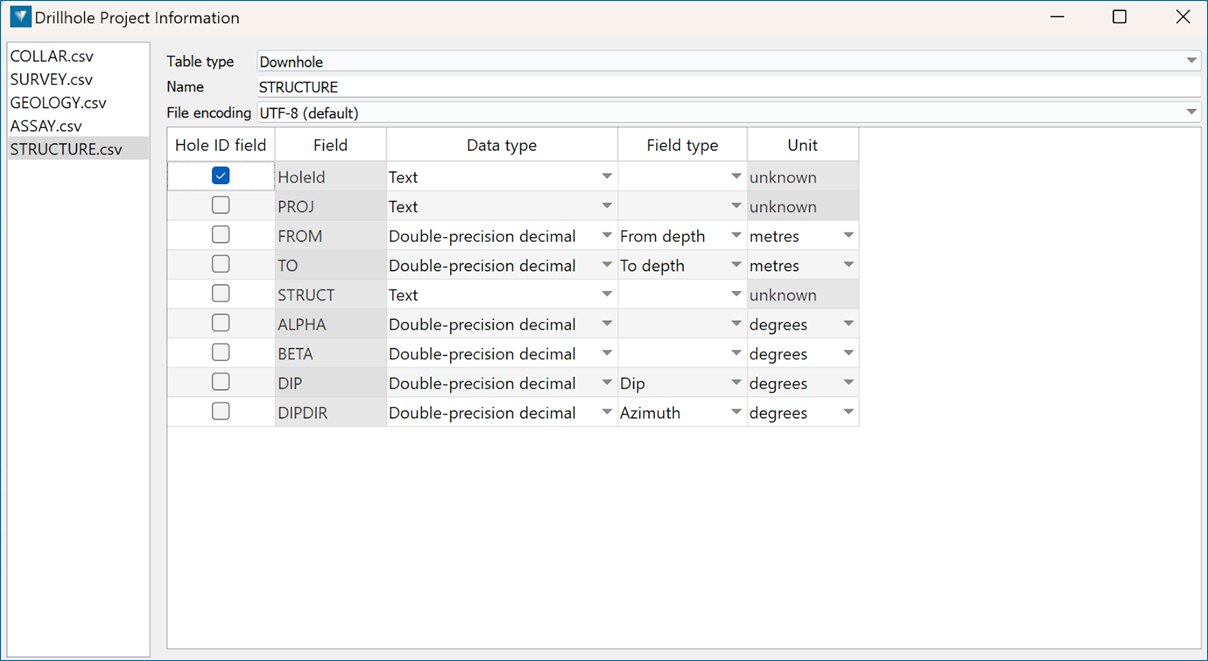Screen dimensions: 1208x661
Task: Open the Table type dropdown
Action: click(x=728, y=61)
